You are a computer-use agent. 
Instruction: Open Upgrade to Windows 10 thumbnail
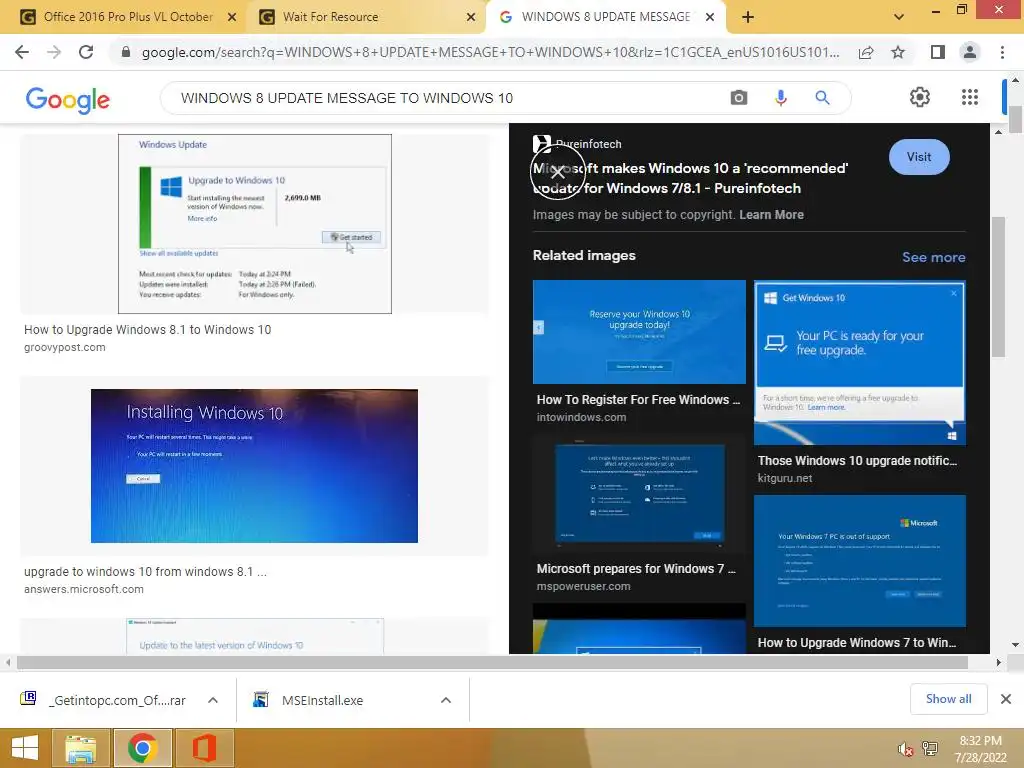tap(255, 224)
